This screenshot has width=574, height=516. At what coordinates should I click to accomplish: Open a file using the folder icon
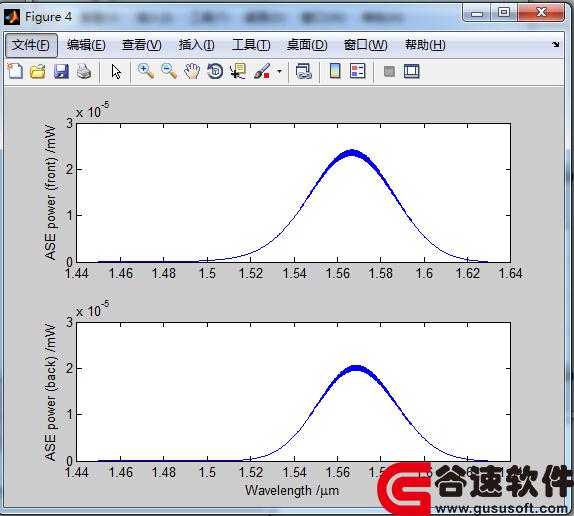[38, 71]
